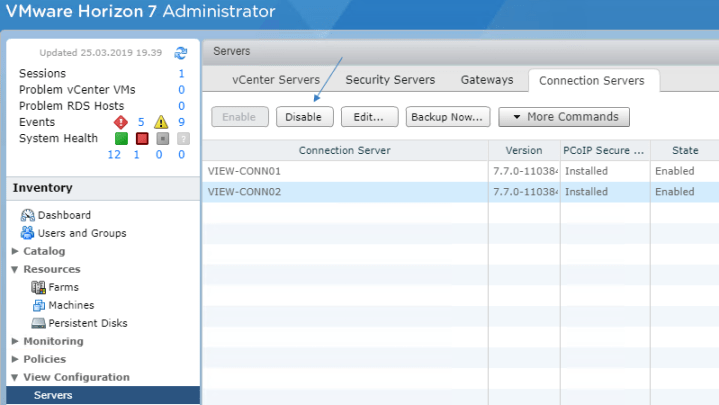Click the Enabled state of VIEW-CONN01
Image resolution: width=719 pixels, height=405 pixels.
coord(675,171)
